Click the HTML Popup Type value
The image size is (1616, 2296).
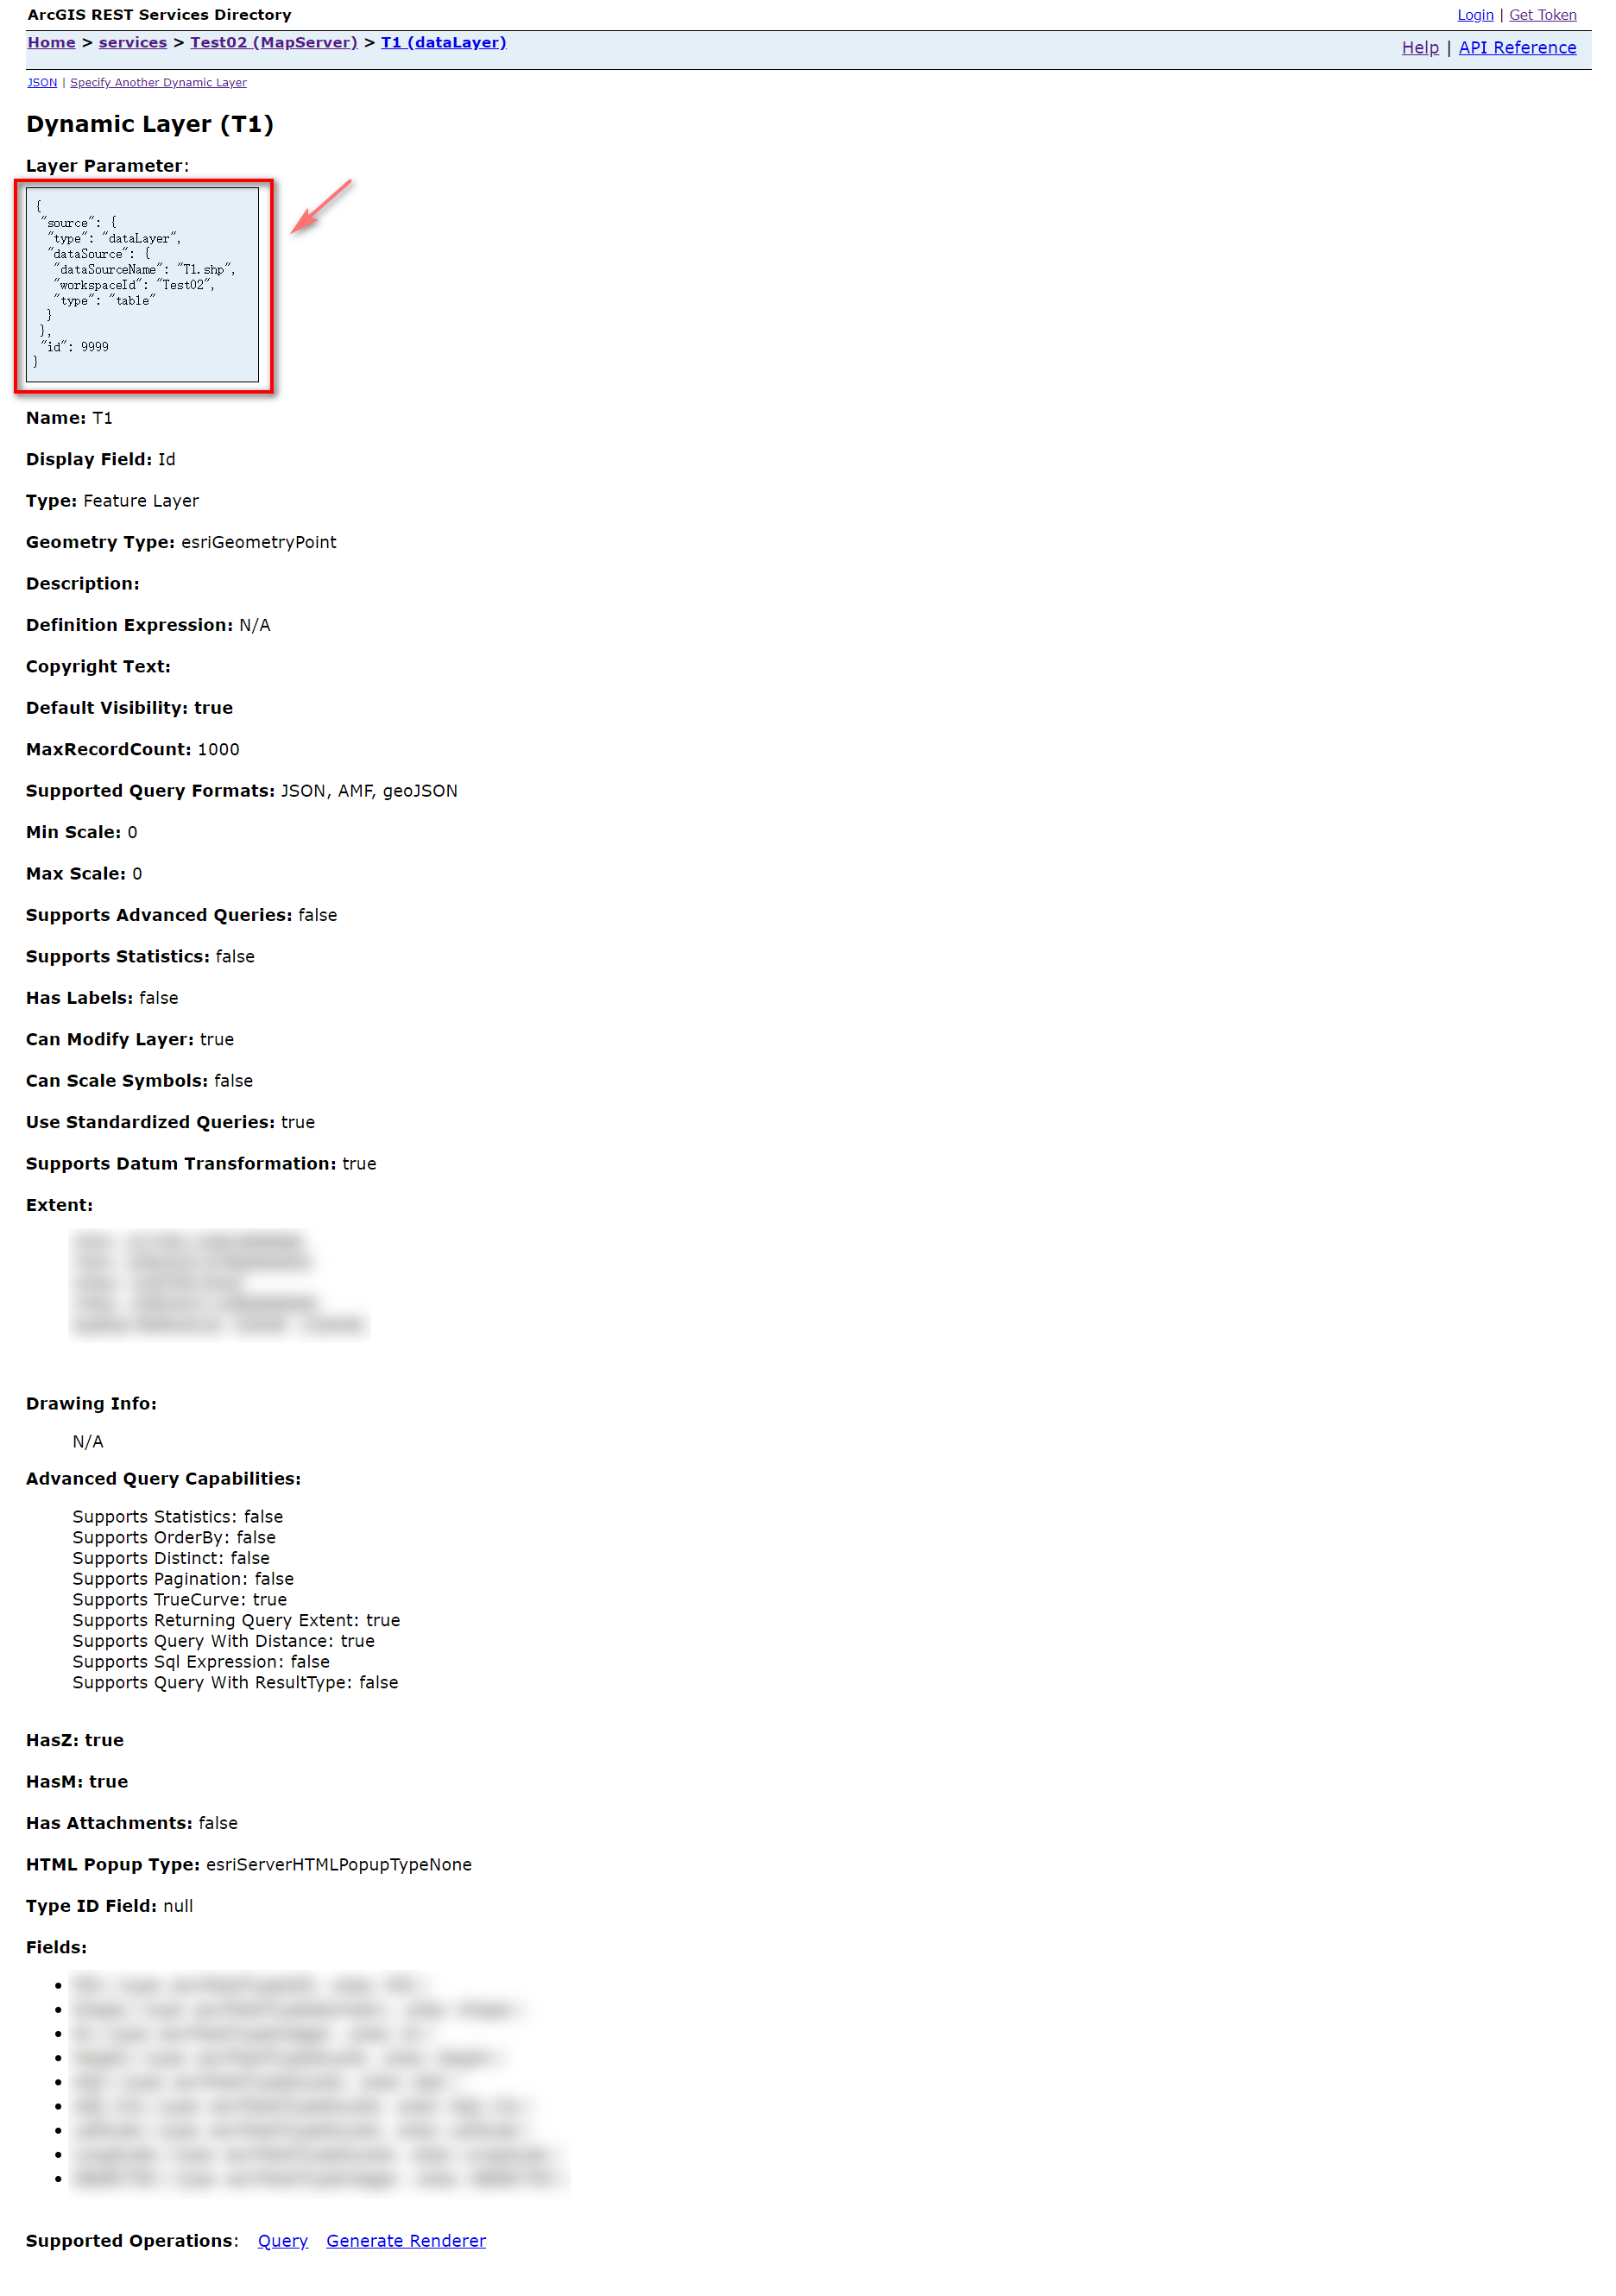tap(338, 1864)
